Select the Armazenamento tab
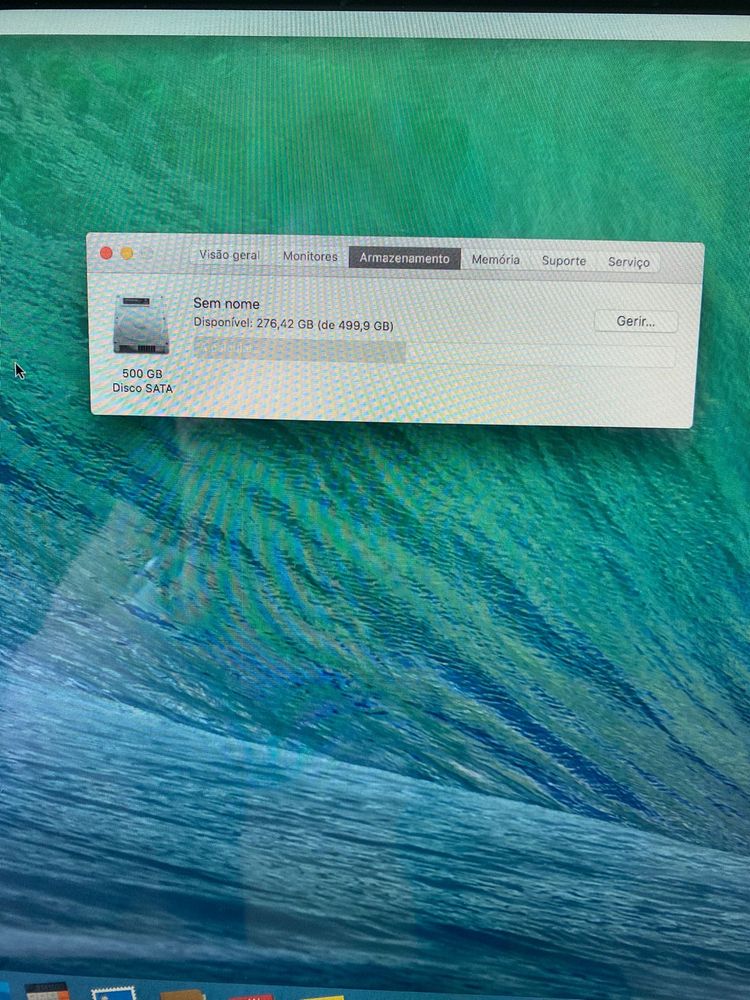This screenshot has width=750, height=1000. pos(404,258)
